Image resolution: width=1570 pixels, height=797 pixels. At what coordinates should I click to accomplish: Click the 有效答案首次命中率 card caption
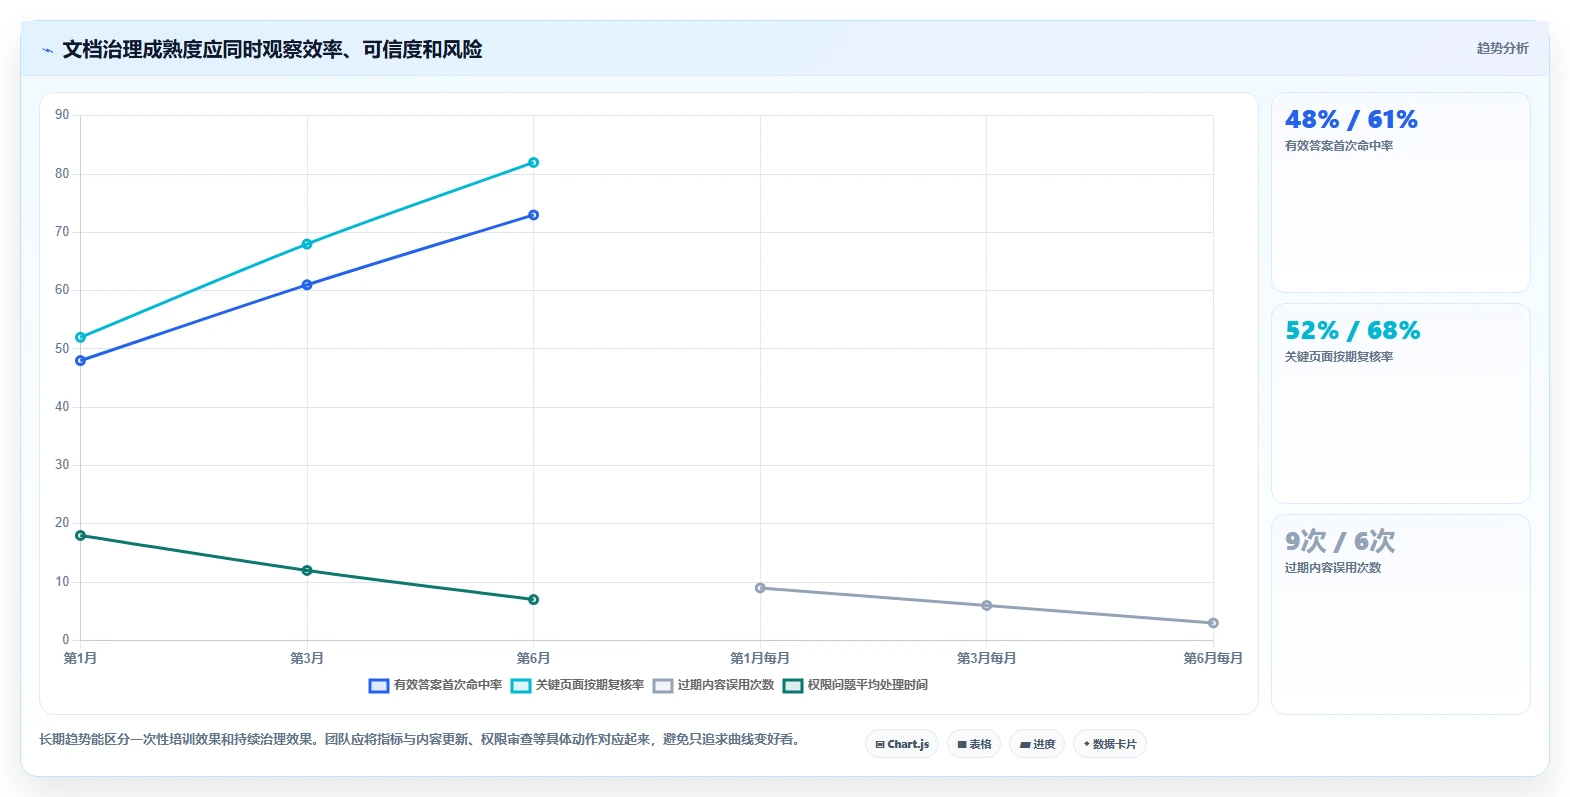[x=1339, y=146]
